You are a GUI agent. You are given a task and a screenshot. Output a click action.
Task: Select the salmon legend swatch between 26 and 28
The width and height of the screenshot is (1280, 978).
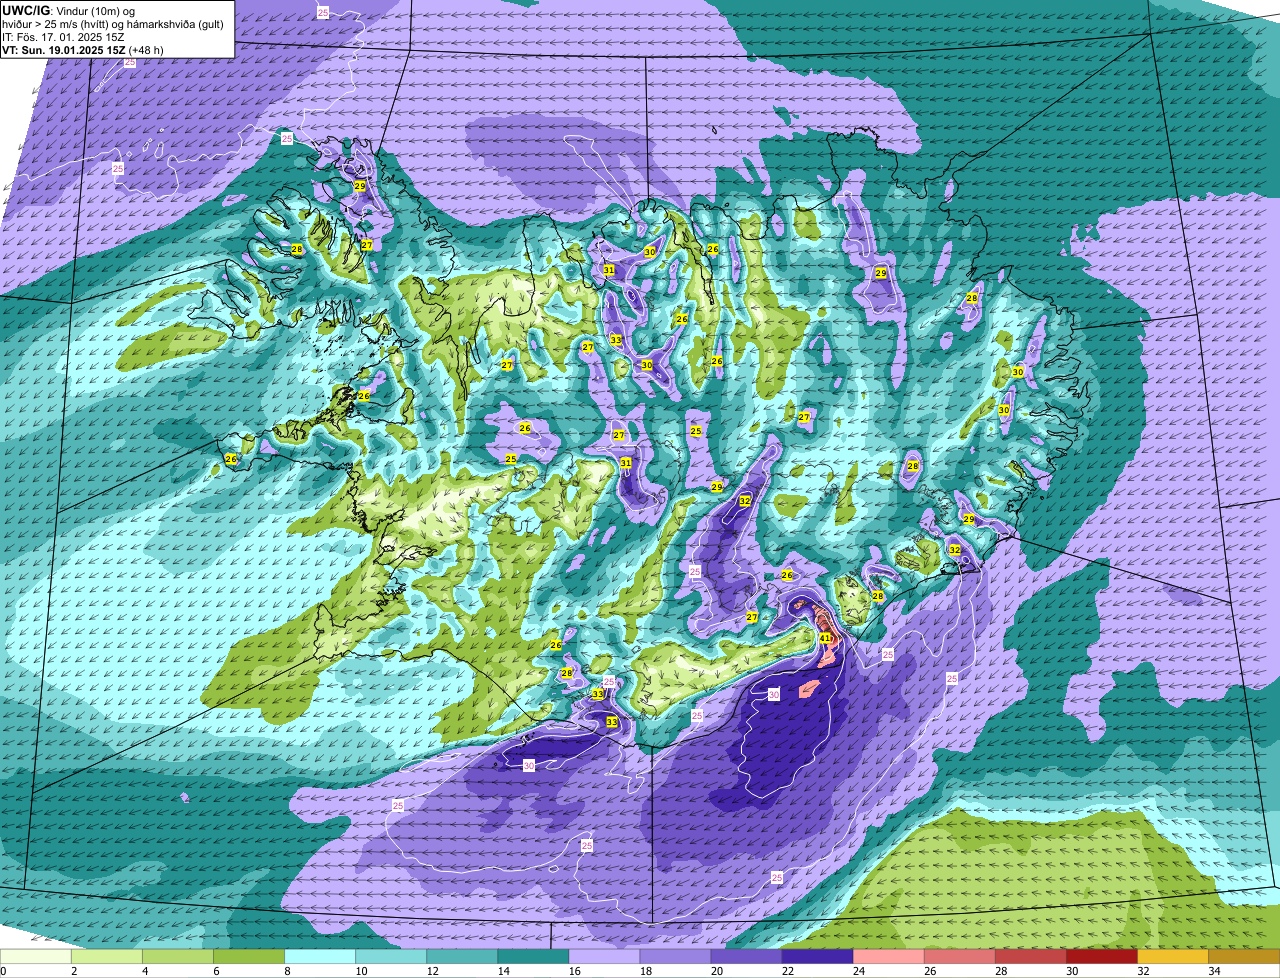(x=959, y=957)
